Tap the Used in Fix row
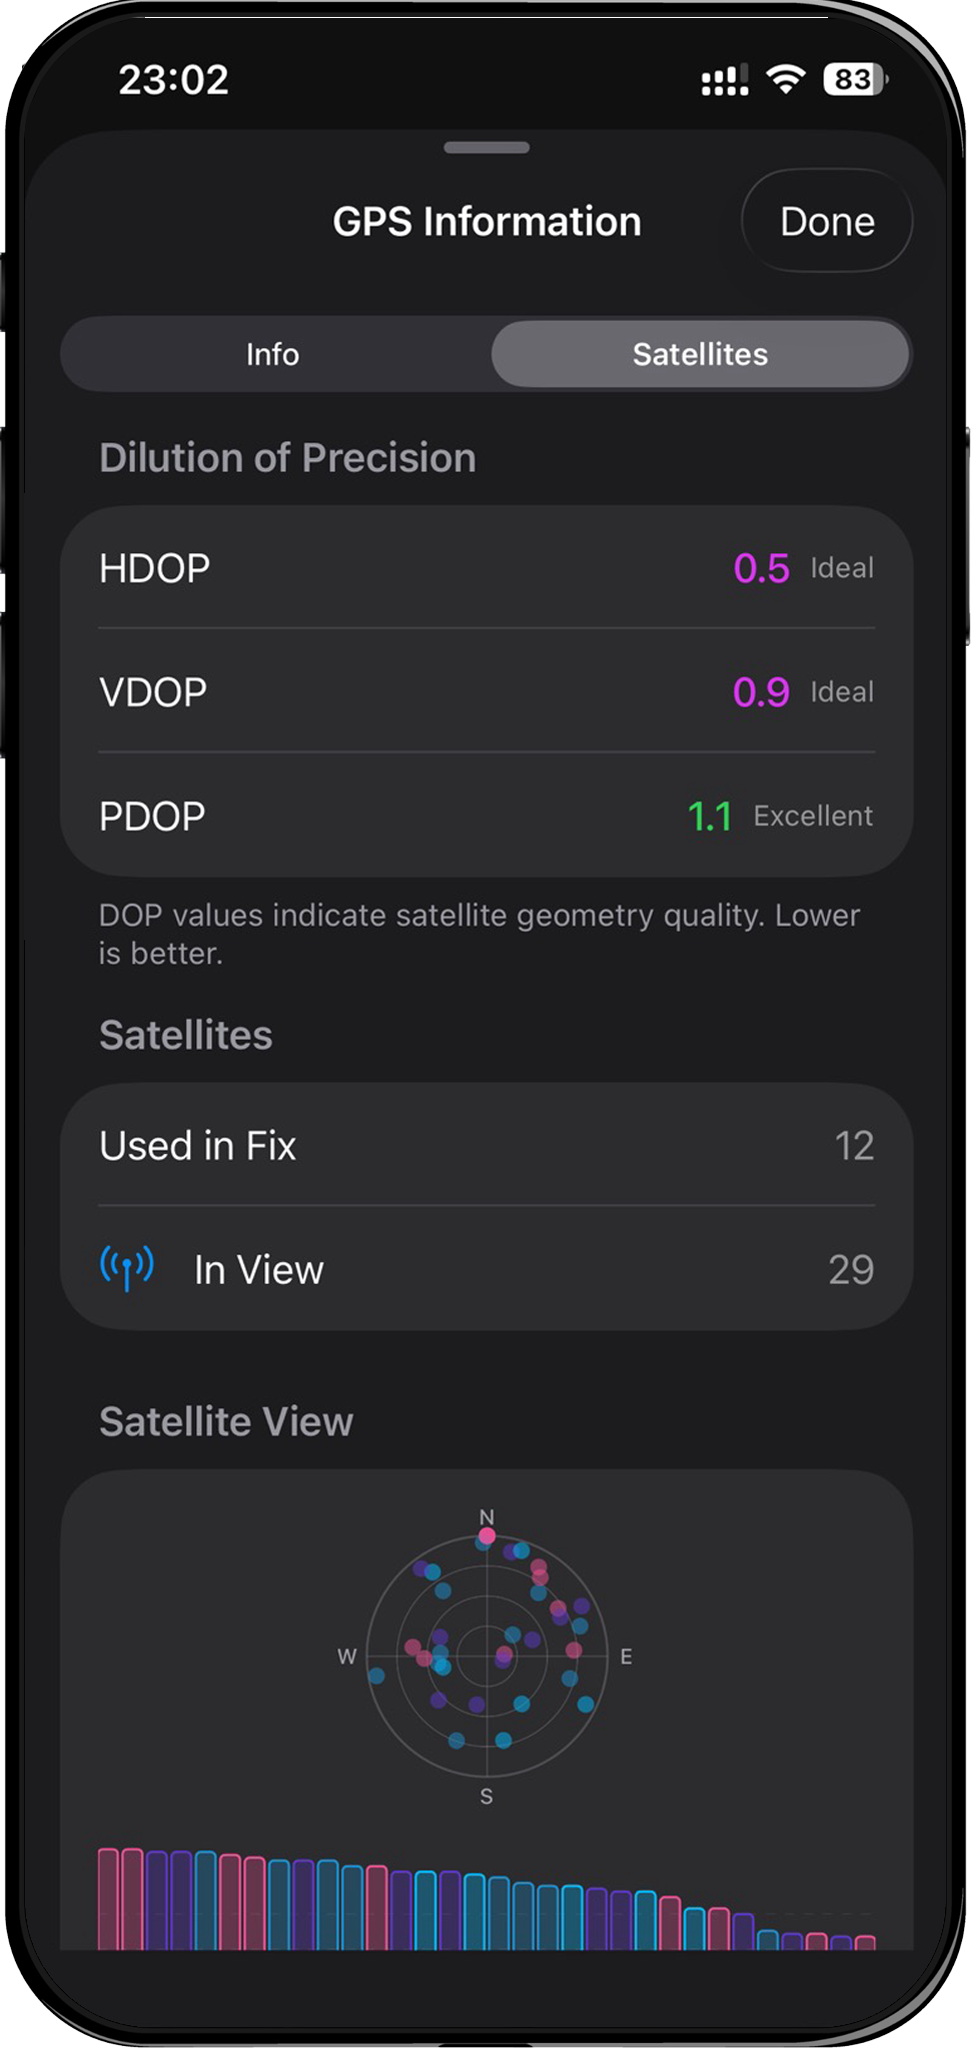 pyautogui.click(x=487, y=1146)
